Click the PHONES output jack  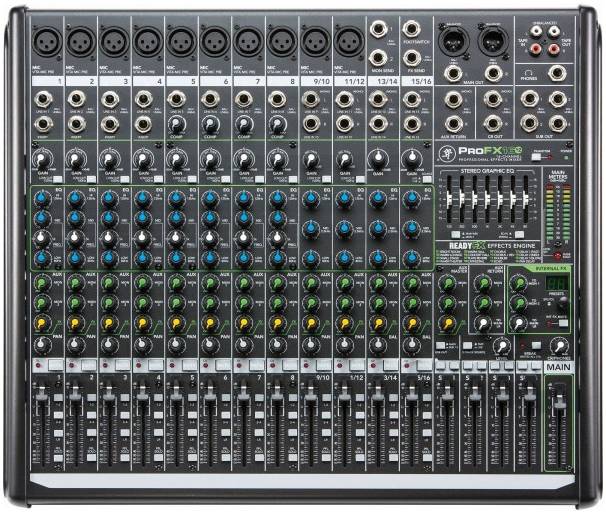click(557, 73)
